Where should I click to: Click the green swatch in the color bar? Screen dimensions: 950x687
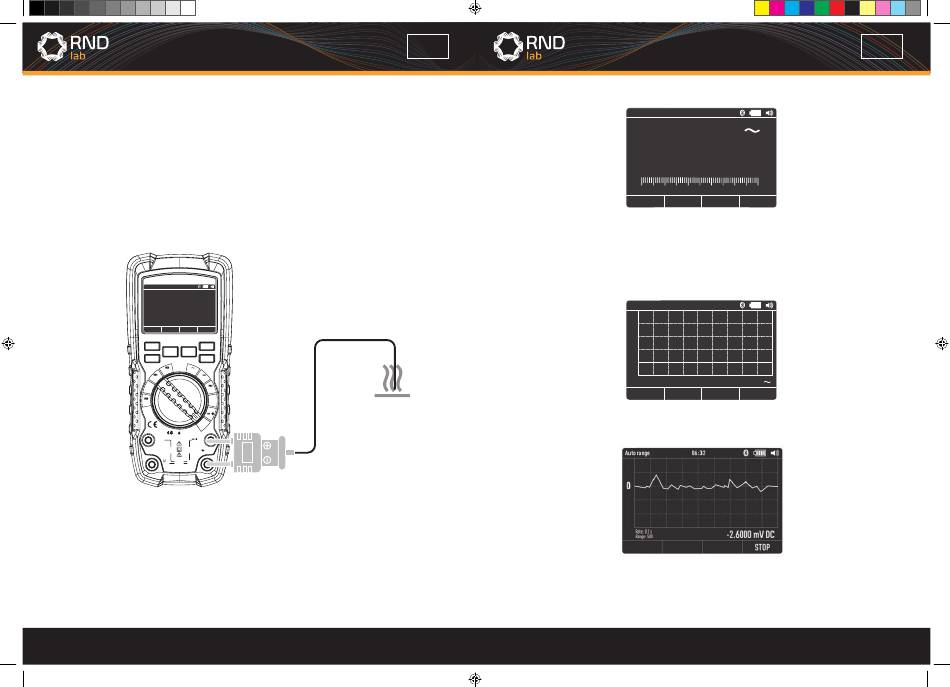(822, 8)
